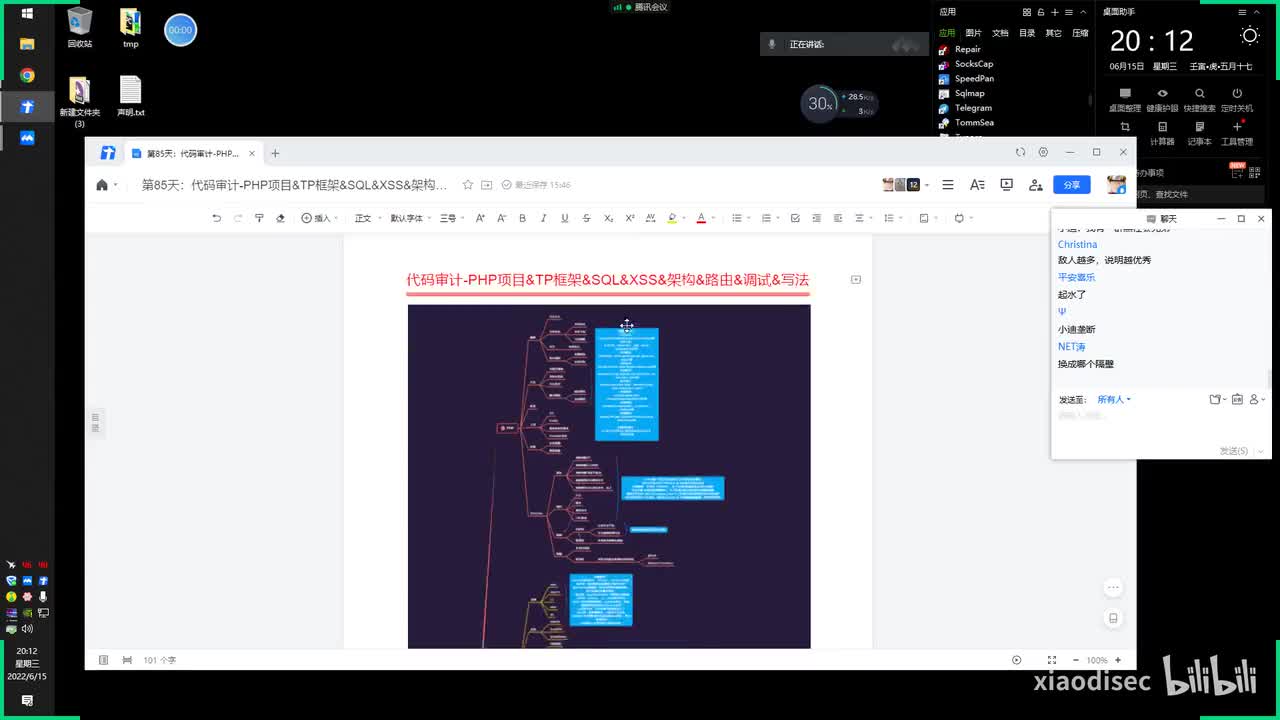Go to the home icon in the docs header
The height and width of the screenshot is (720, 1280).
[102, 185]
